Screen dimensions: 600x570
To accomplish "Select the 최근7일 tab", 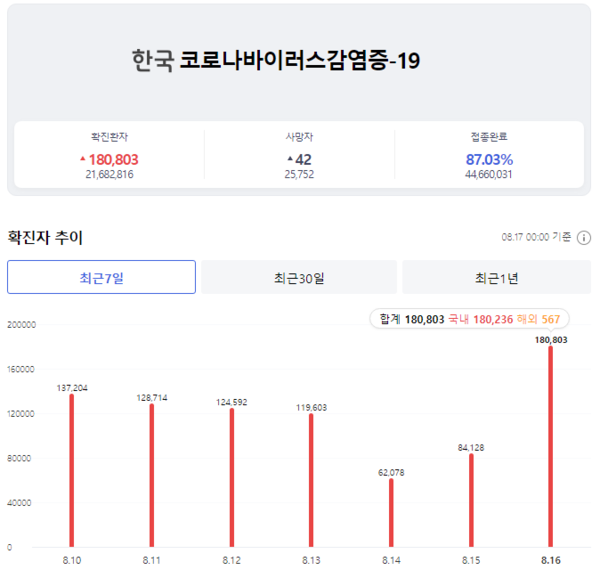I will (x=101, y=277).
